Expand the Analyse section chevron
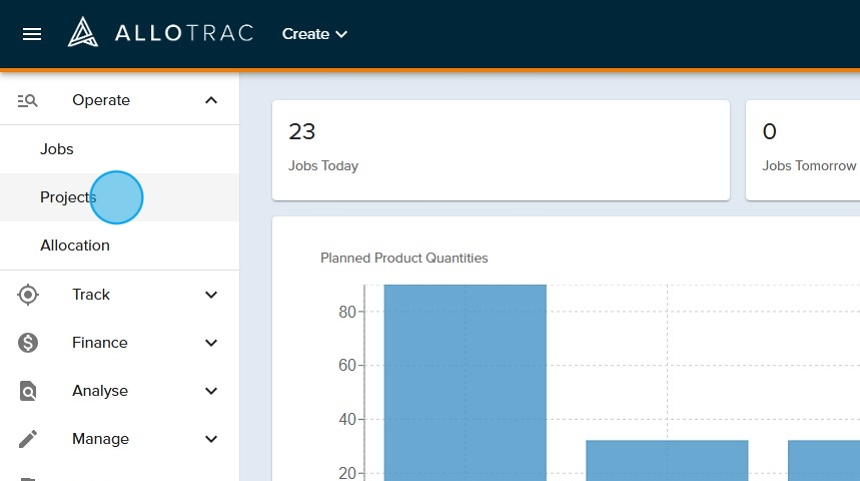860x481 pixels. point(211,391)
